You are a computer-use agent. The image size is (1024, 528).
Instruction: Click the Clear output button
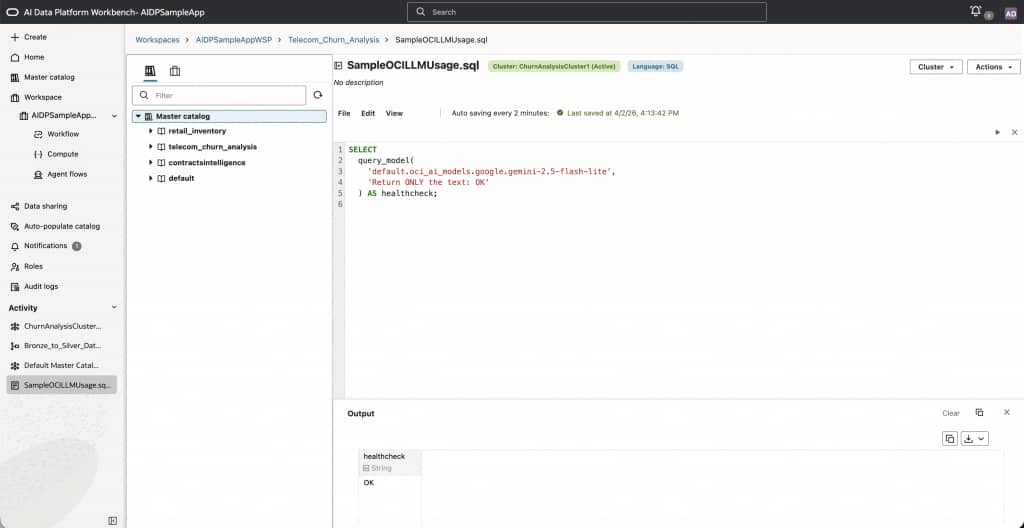pos(950,413)
